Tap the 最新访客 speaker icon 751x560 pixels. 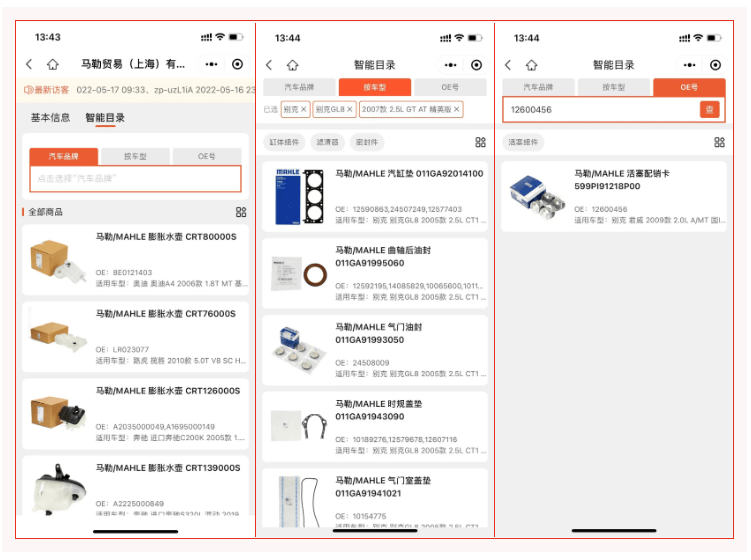pos(28,90)
